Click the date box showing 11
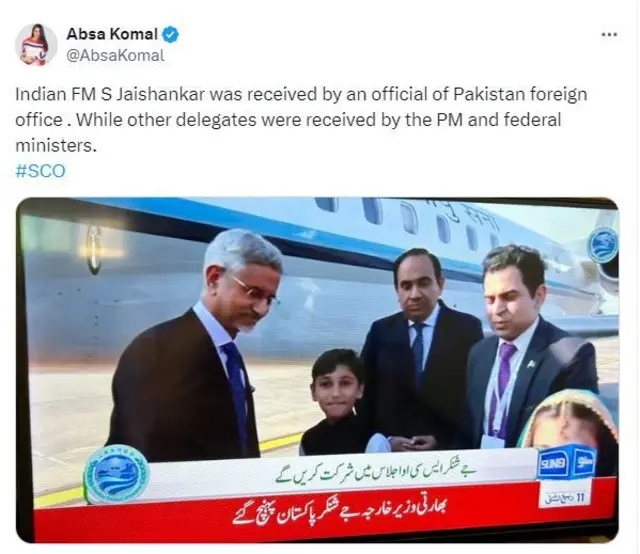The image size is (640, 554). 568,498
